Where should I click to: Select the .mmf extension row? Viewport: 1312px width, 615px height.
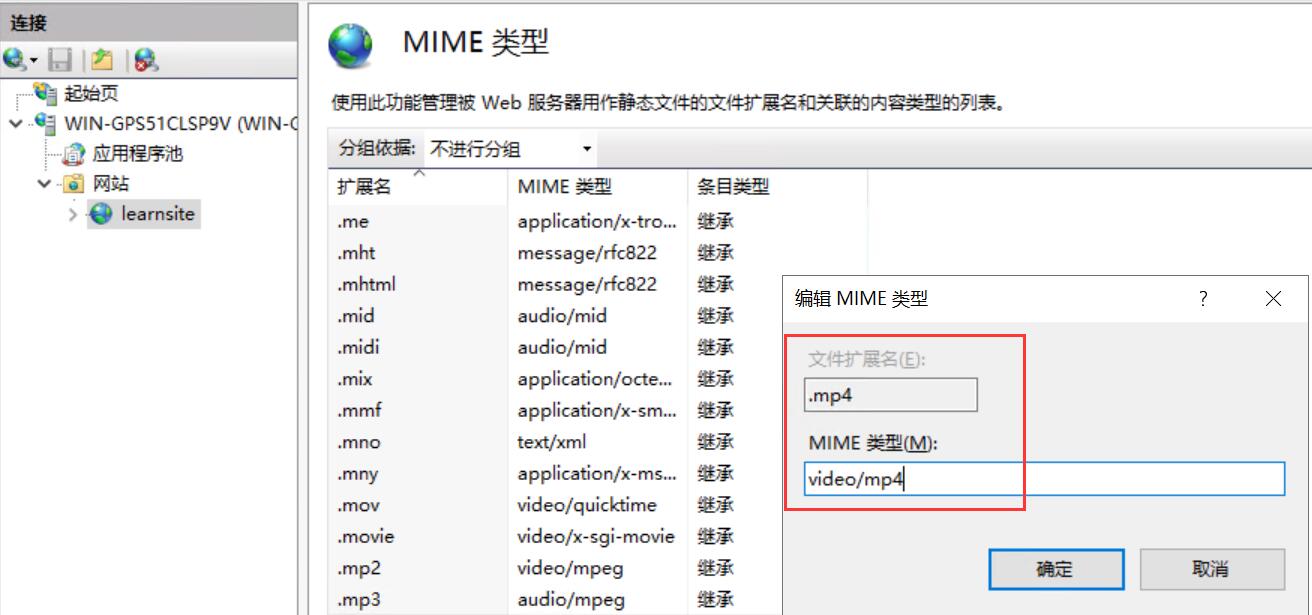tap(359, 410)
